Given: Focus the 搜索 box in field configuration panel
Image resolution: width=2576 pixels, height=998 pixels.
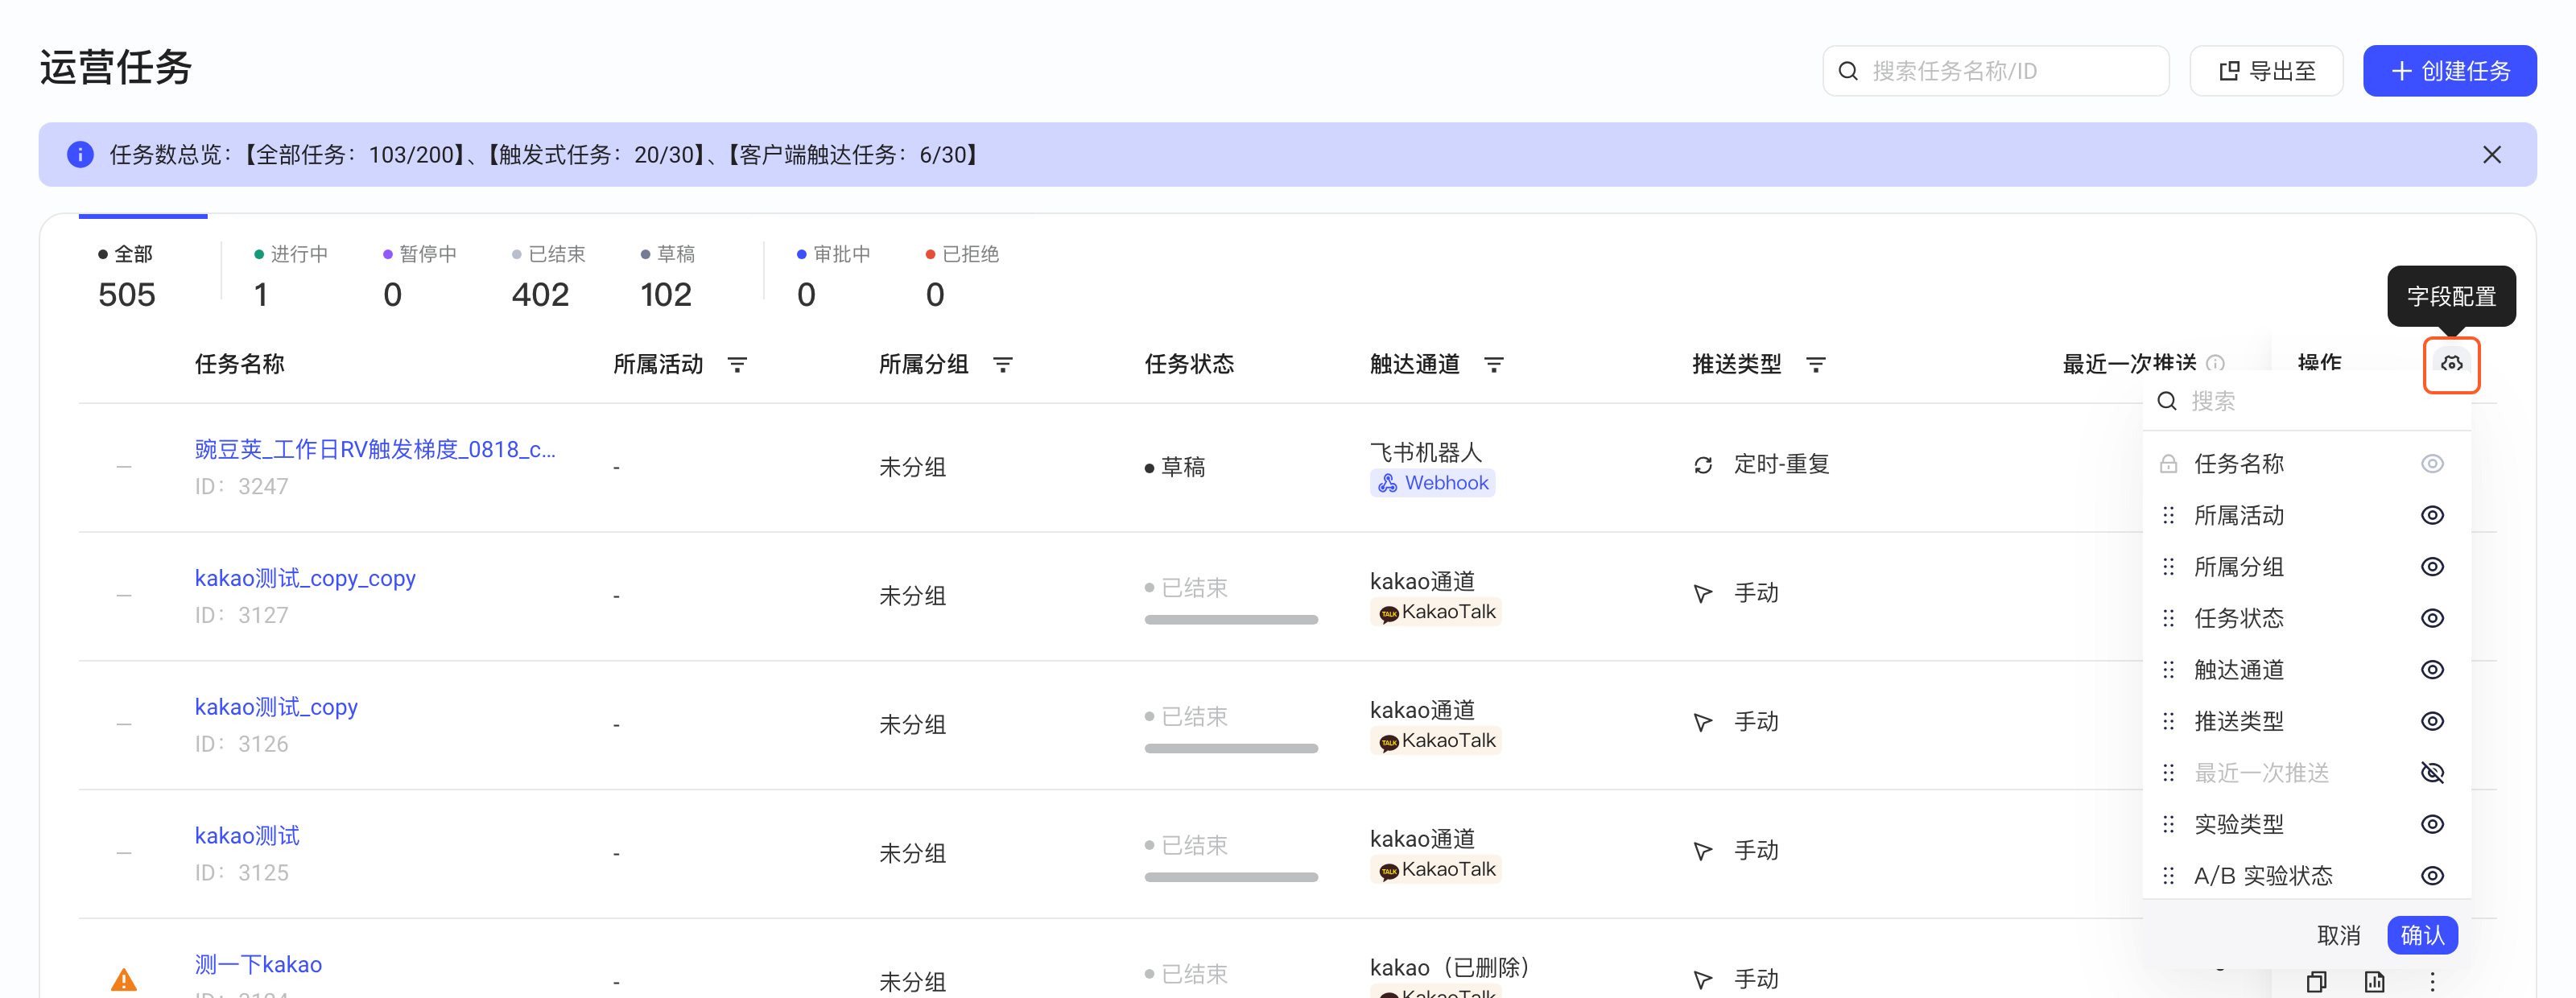Looking at the screenshot, I should click(x=2306, y=402).
